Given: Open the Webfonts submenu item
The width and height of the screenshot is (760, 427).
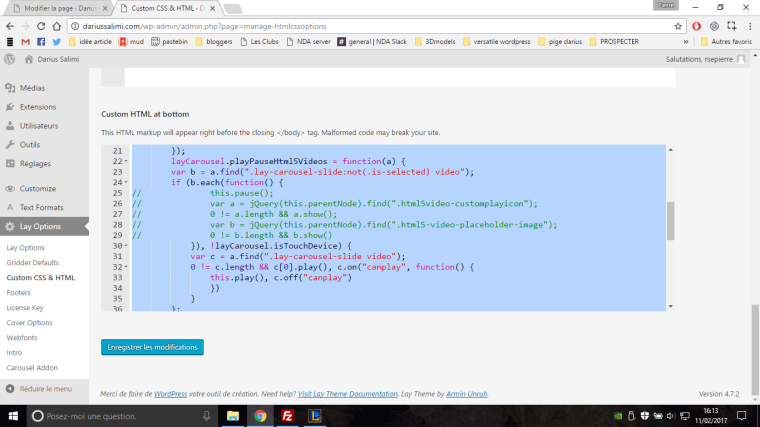Looking at the screenshot, I should (x=23, y=337).
